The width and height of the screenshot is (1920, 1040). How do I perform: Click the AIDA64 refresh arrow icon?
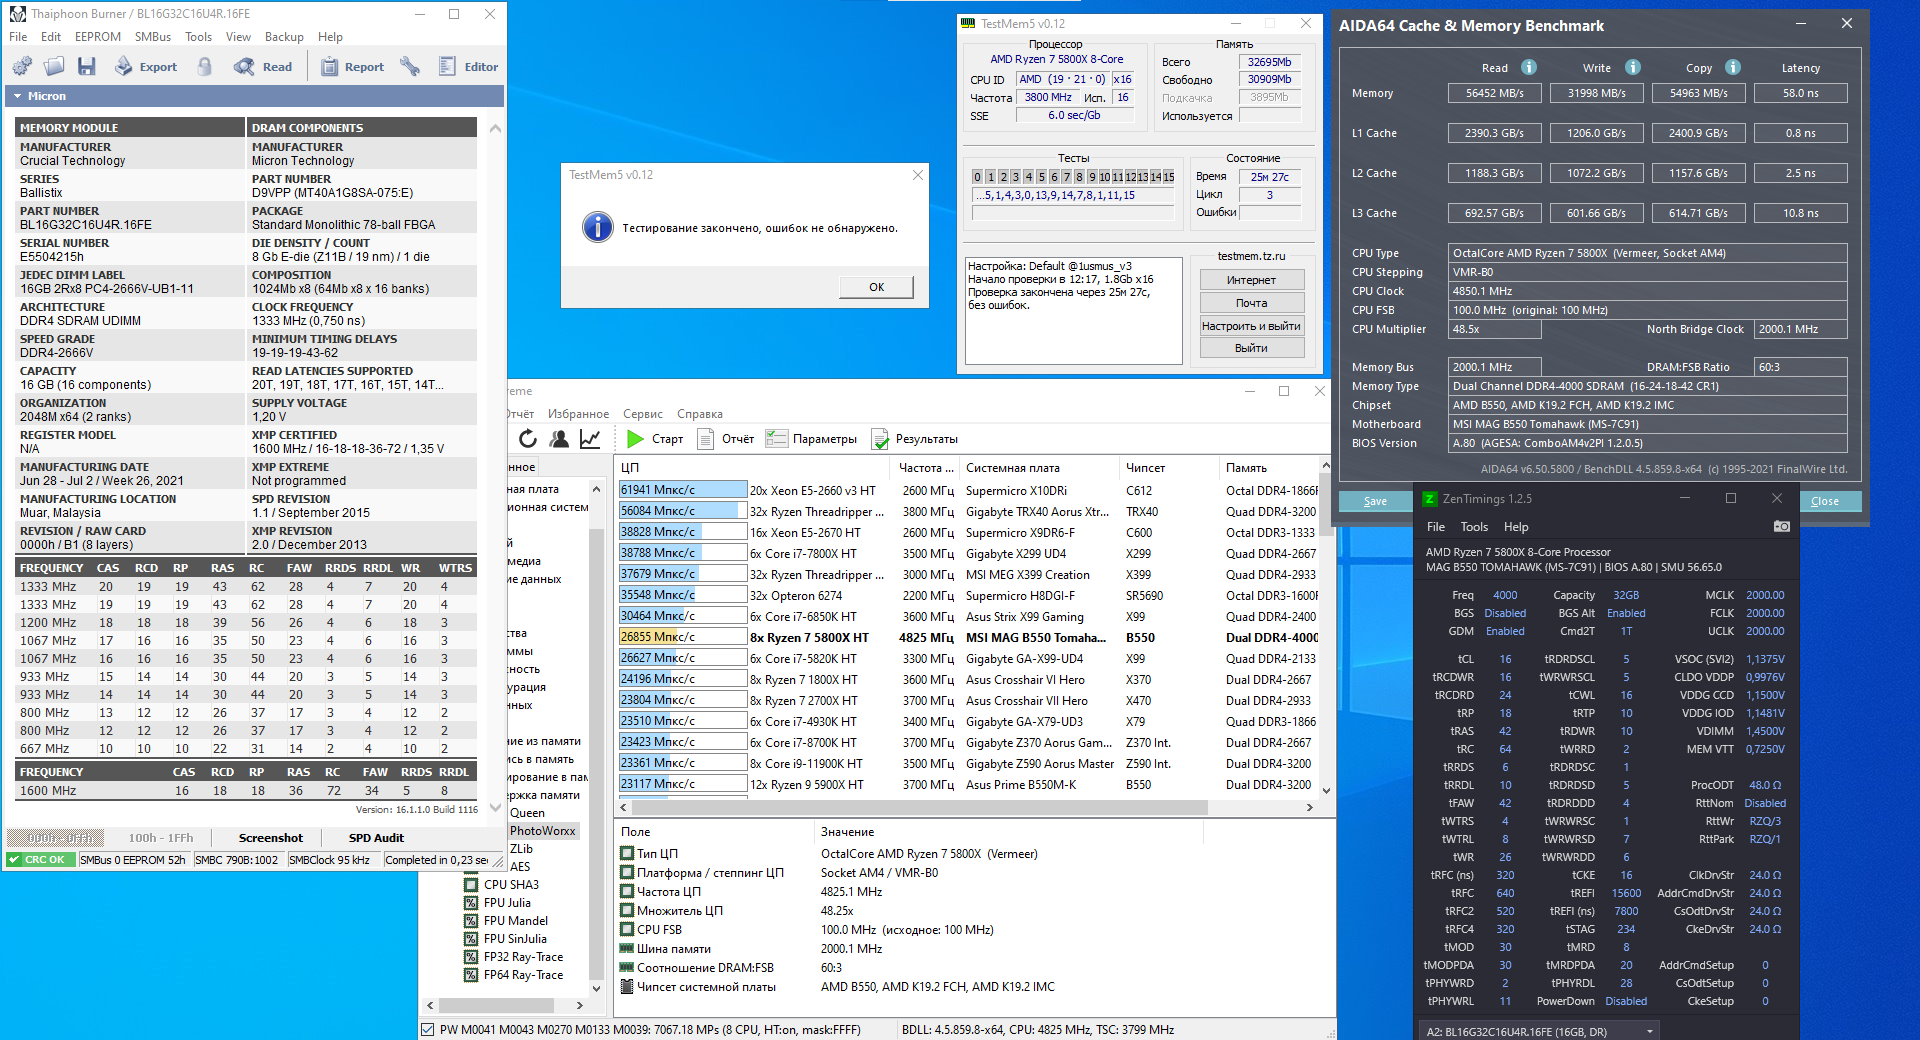tap(528, 439)
